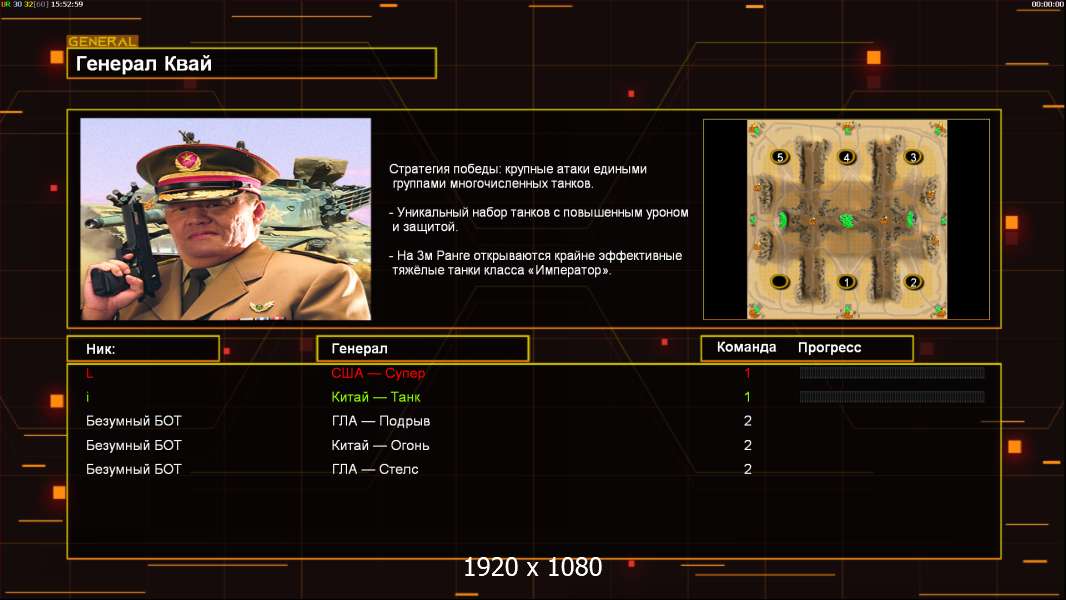Image resolution: width=1066 pixels, height=600 pixels.
Task: Click the unnumbered black start marker on minimap
Action: [x=780, y=281]
